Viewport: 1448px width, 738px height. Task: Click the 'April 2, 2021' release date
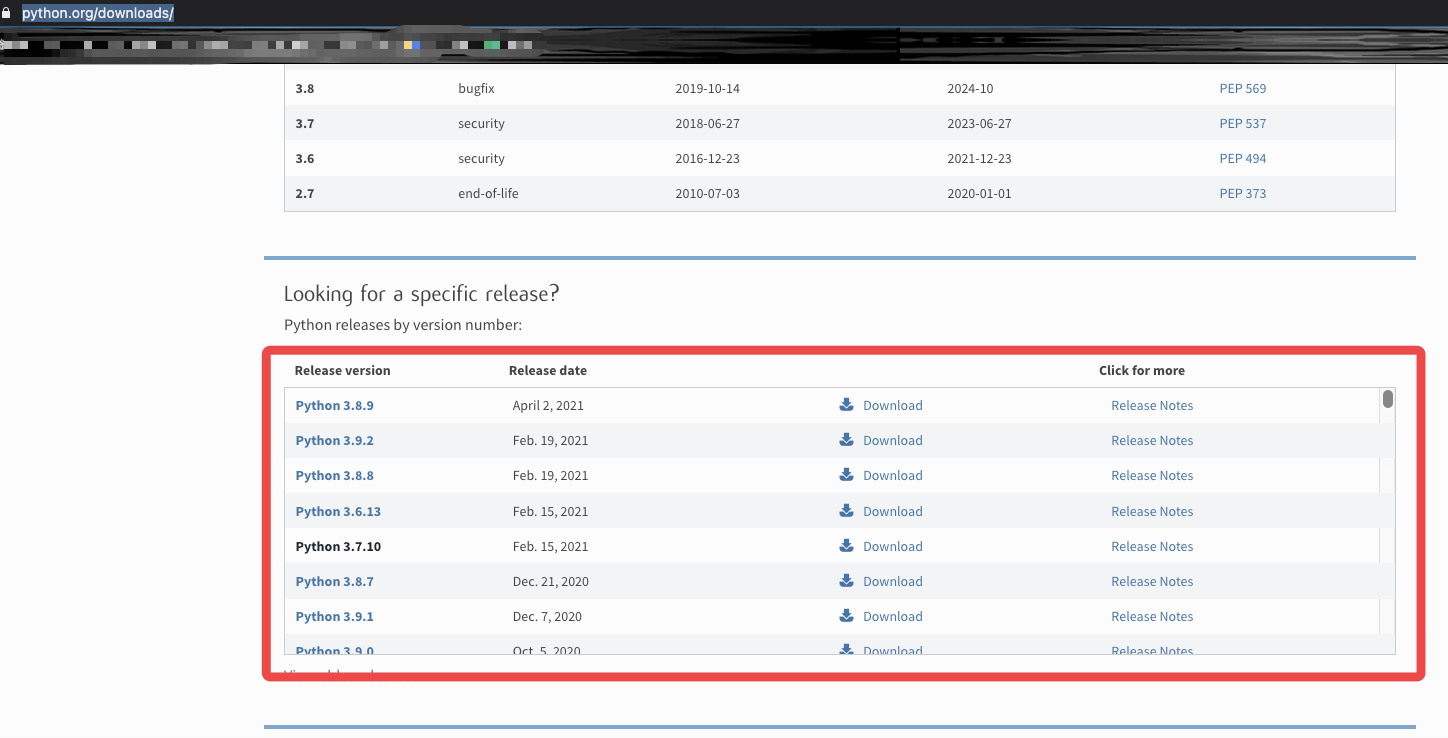click(548, 405)
